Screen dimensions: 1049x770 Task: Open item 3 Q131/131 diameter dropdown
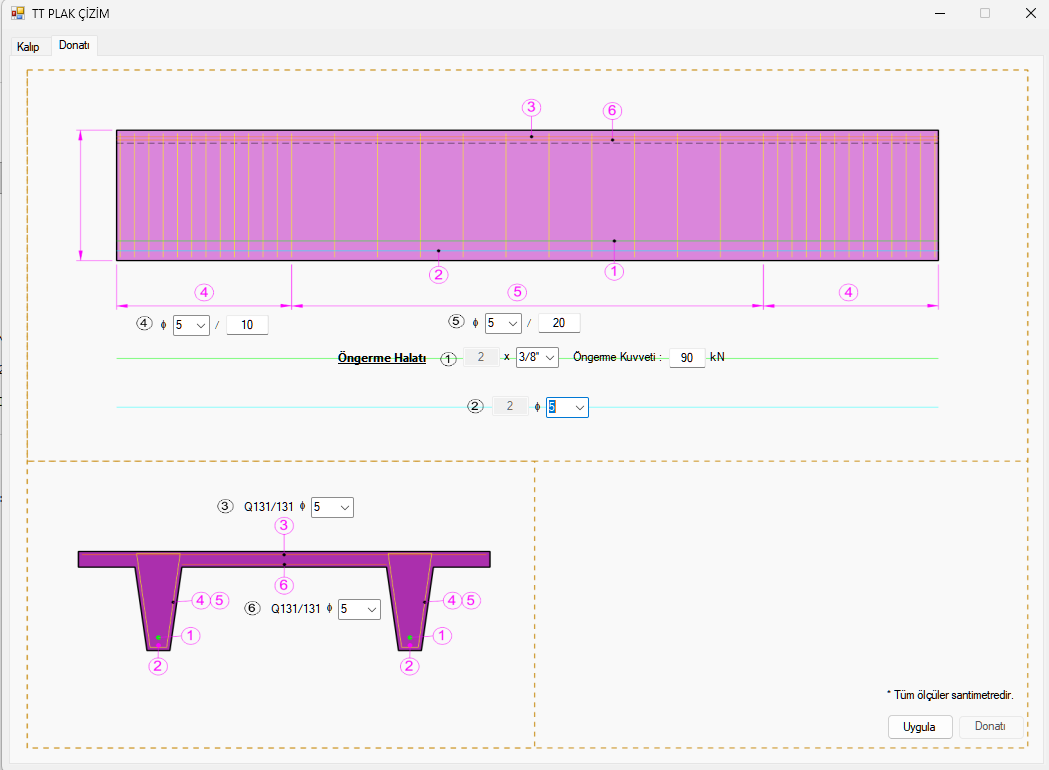pos(333,508)
